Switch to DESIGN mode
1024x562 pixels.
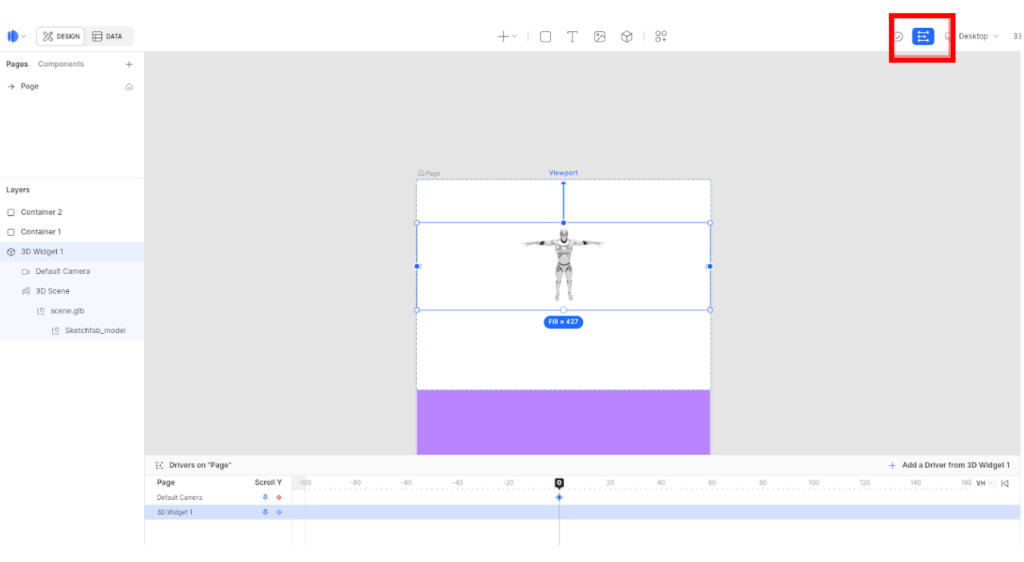pyautogui.click(x=61, y=36)
